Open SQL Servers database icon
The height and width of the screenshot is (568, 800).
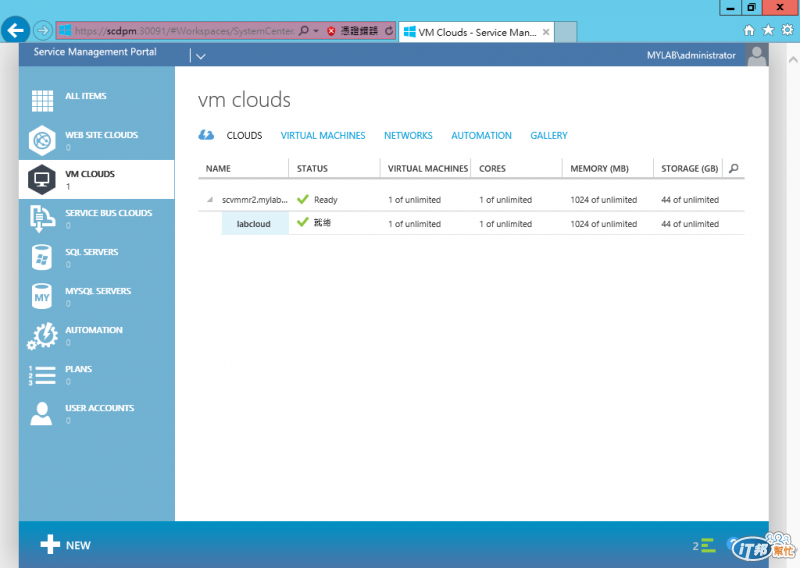42,257
